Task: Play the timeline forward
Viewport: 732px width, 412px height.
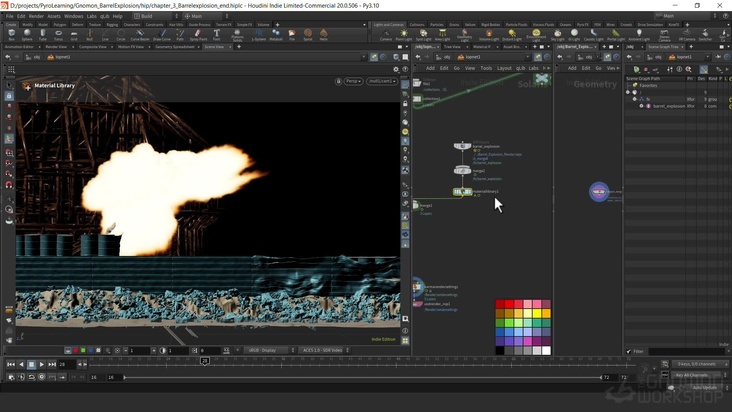Action: click(x=42, y=364)
